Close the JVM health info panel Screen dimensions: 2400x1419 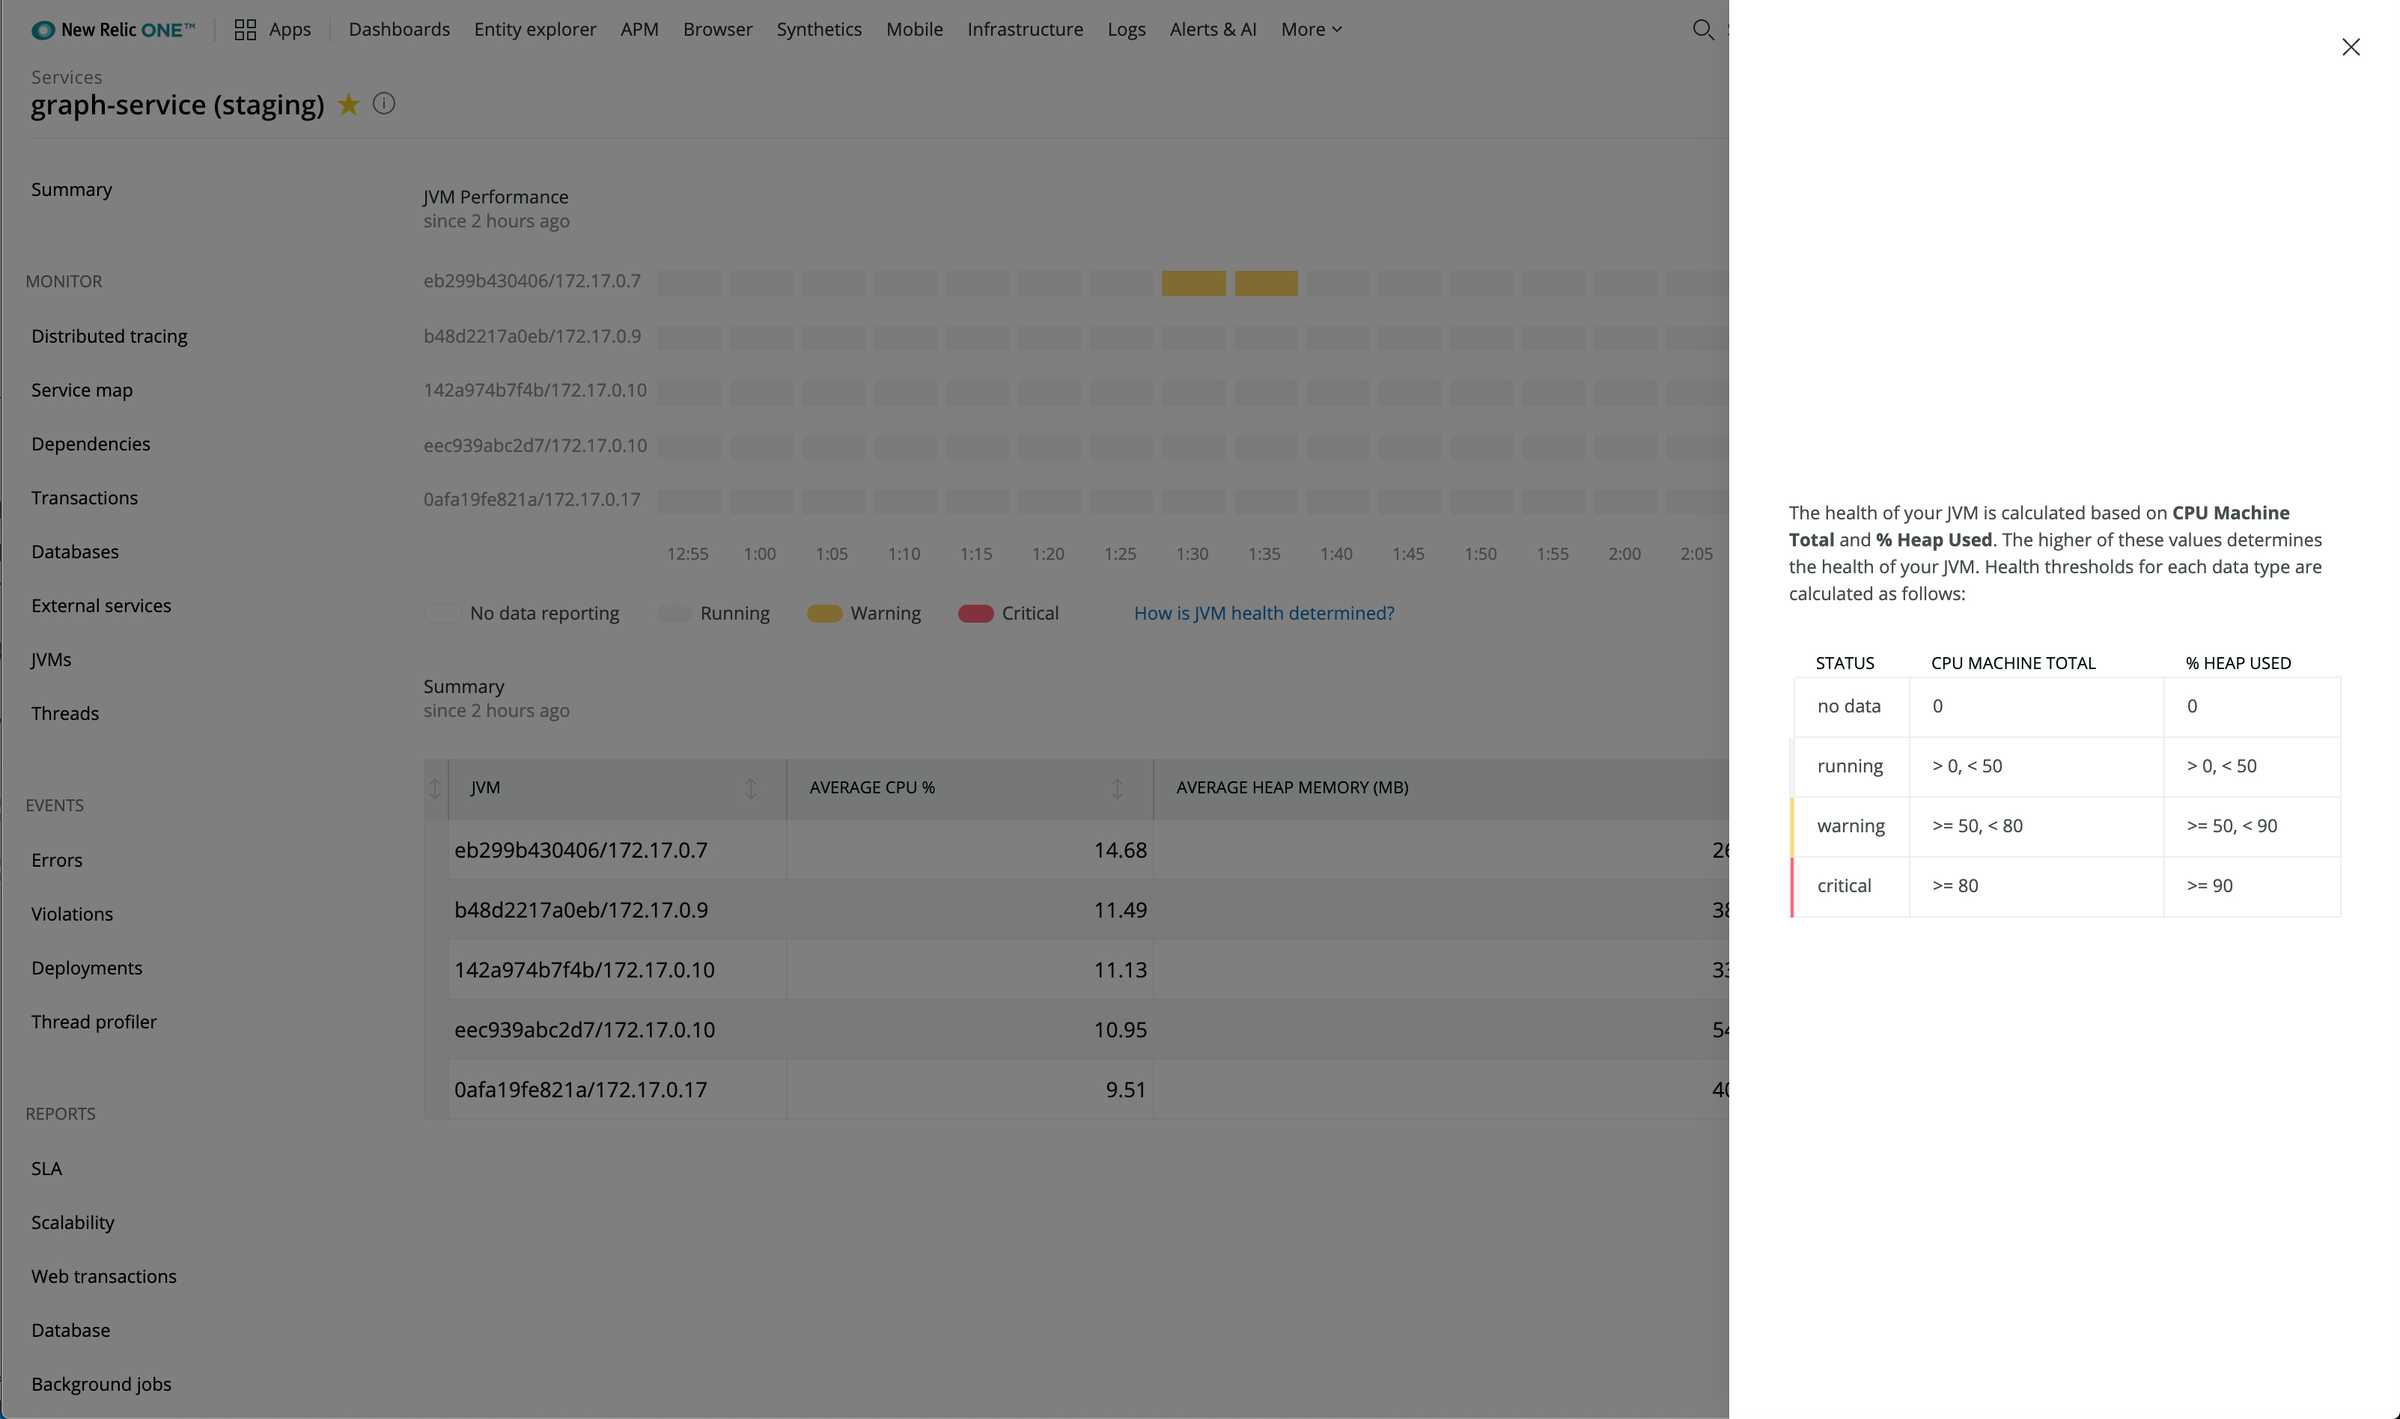click(x=2350, y=47)
